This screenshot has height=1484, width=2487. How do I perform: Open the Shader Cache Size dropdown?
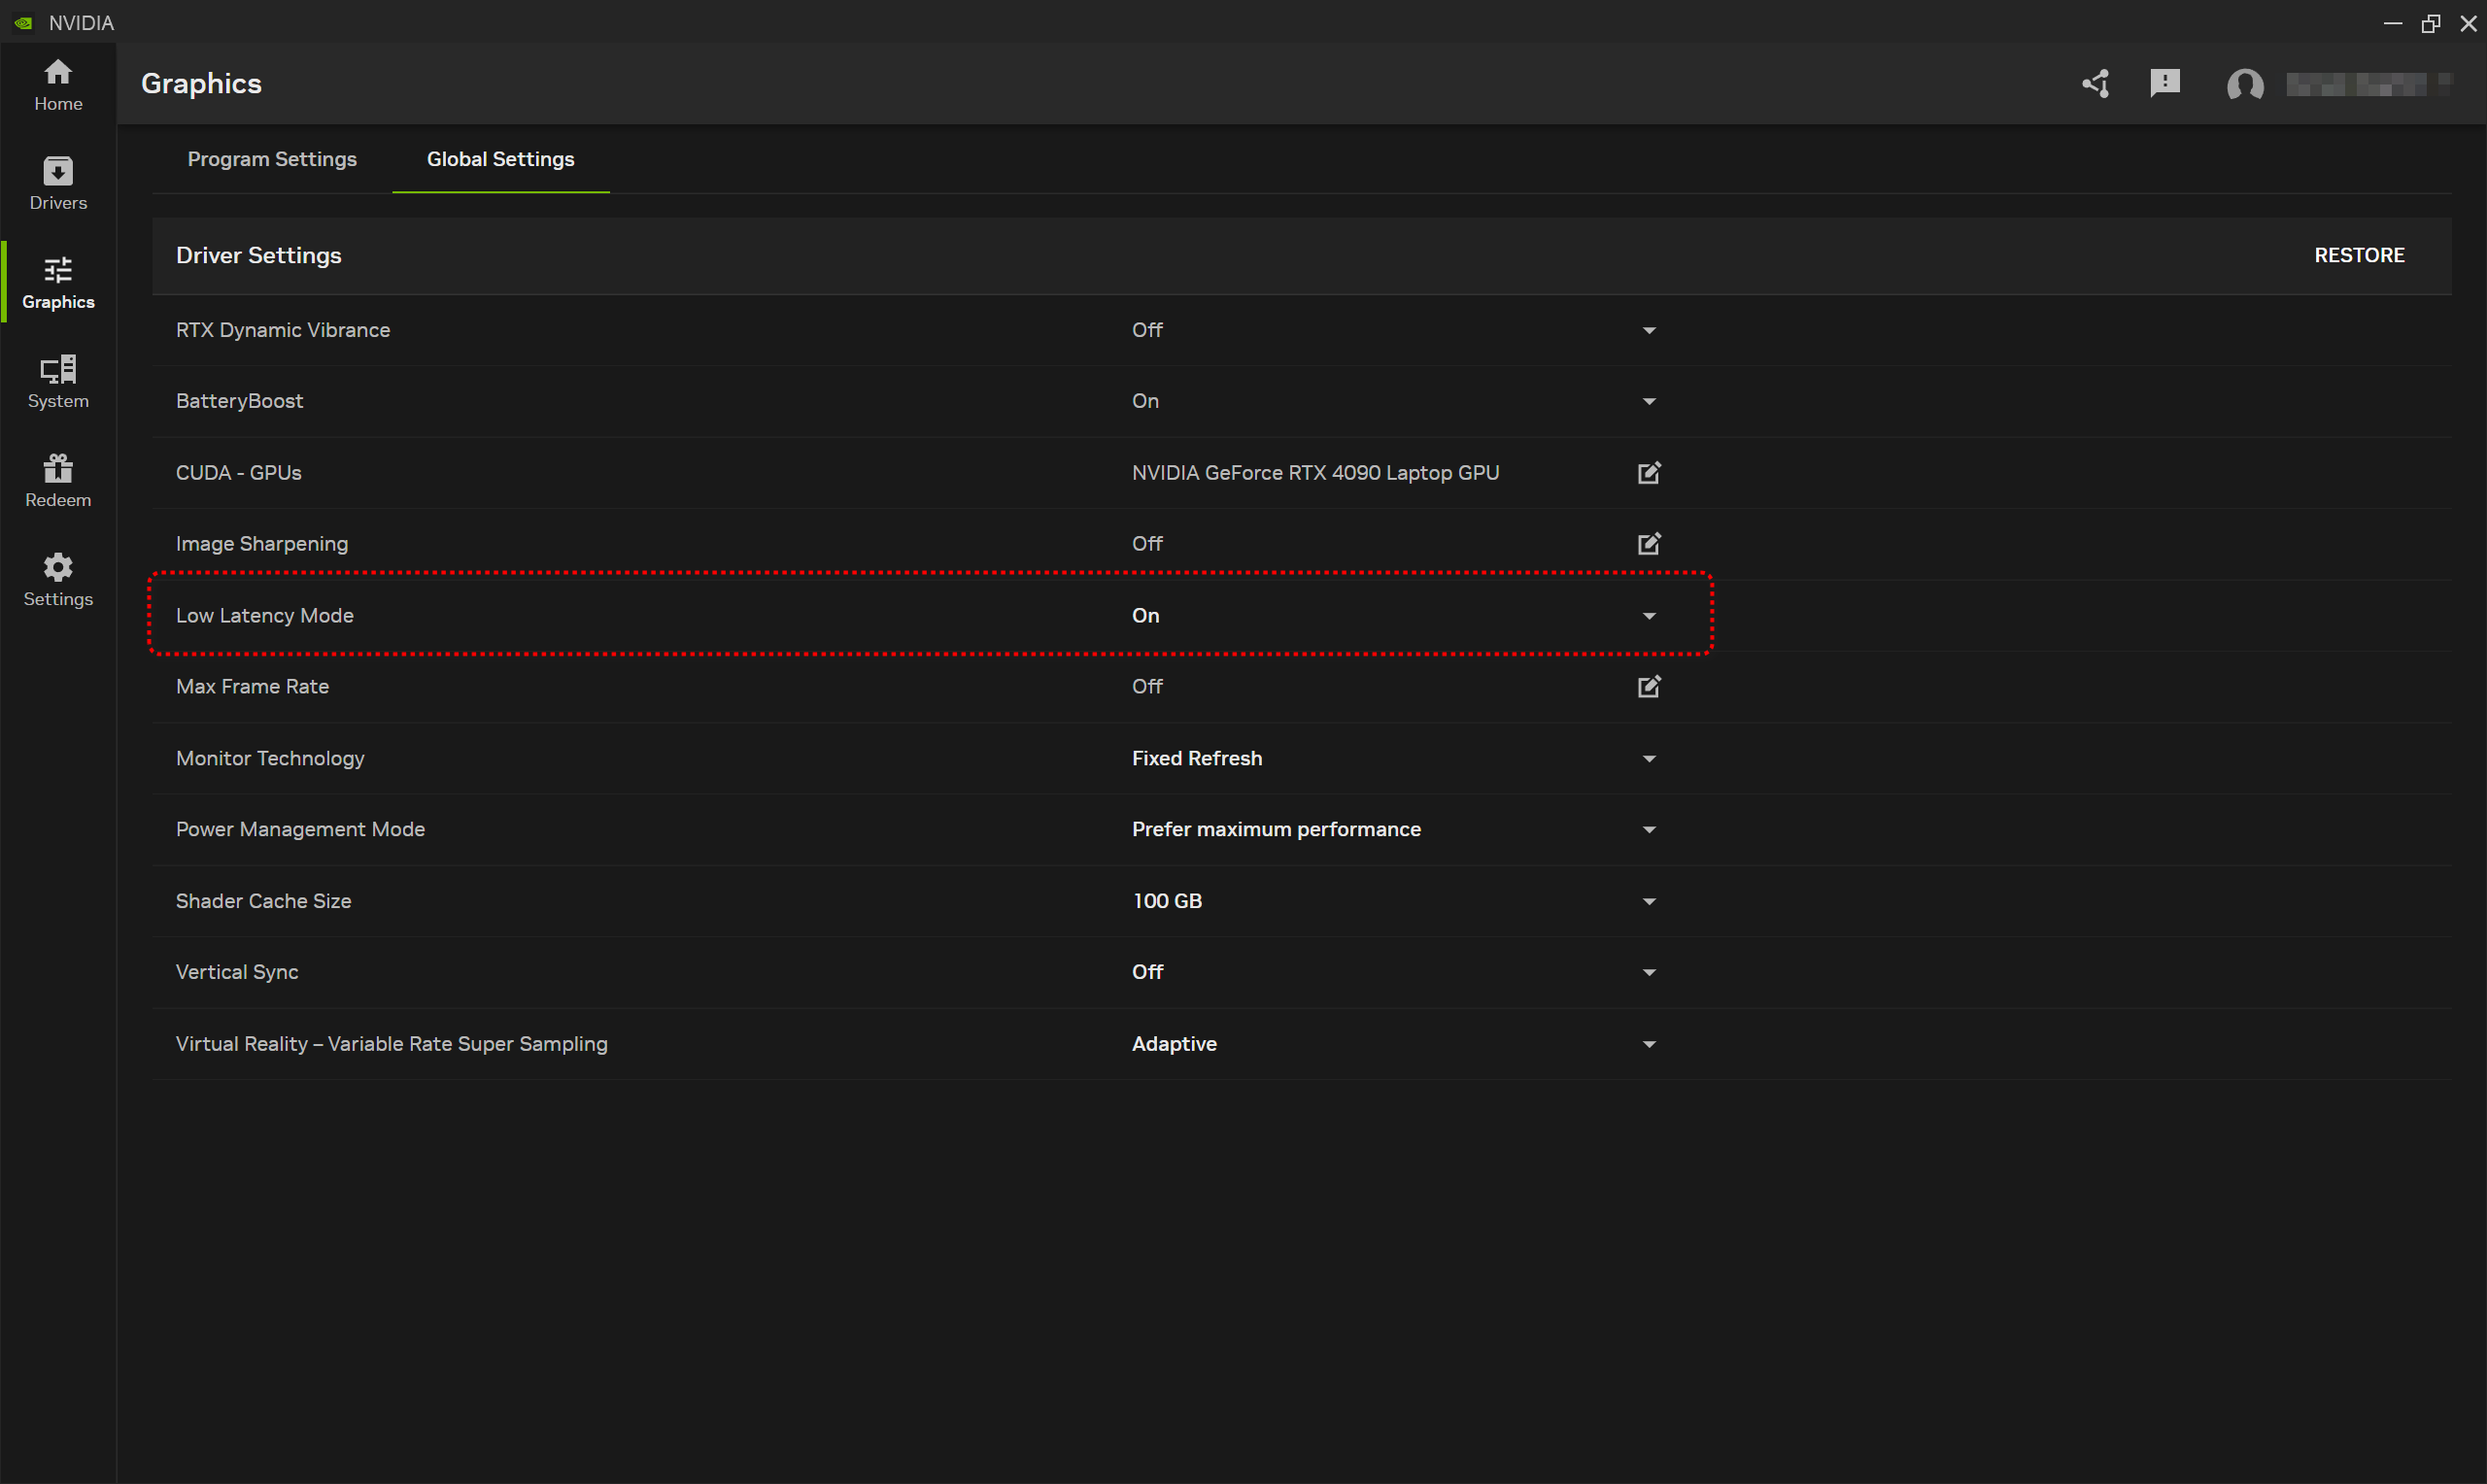1649,902
